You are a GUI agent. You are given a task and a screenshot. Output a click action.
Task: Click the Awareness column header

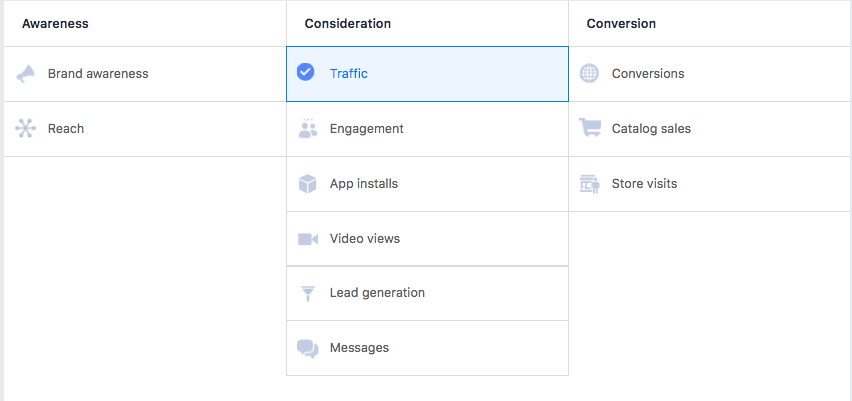tap(55, 23)
